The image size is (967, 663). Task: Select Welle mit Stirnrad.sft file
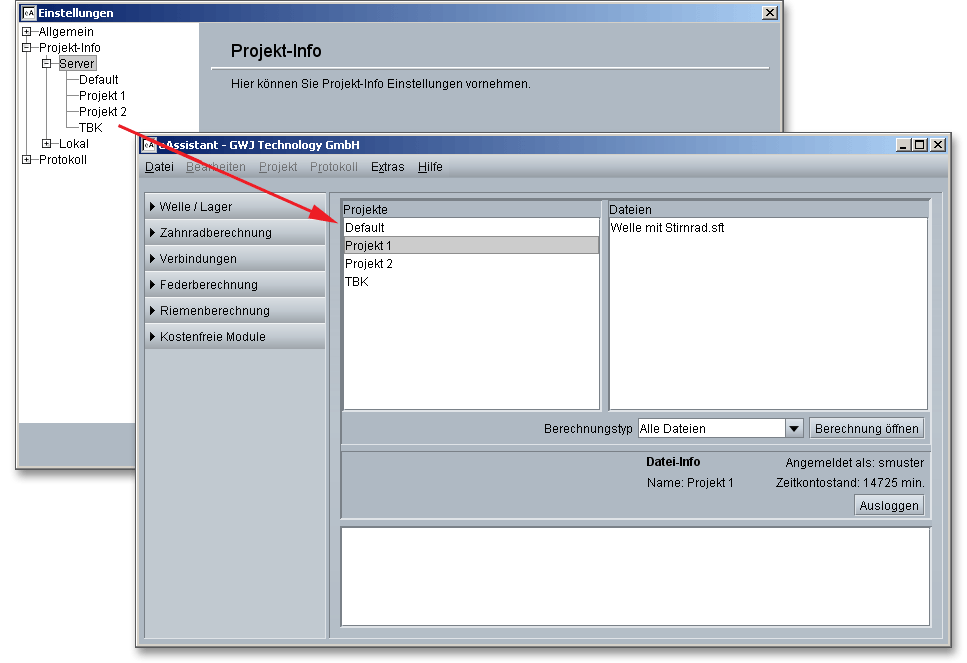click(667, 228)
